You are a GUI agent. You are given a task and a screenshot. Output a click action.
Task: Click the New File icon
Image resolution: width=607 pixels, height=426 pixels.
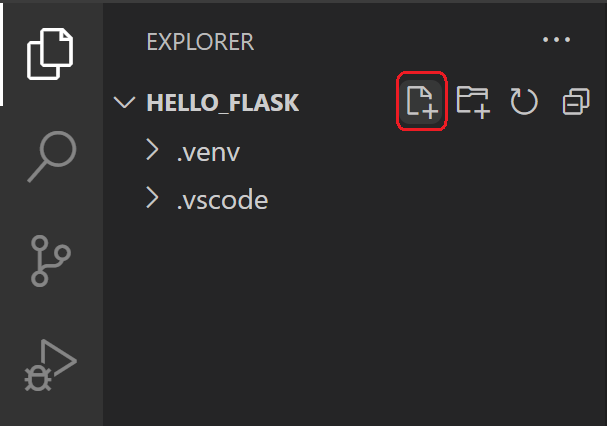click(x=422, y=101)
